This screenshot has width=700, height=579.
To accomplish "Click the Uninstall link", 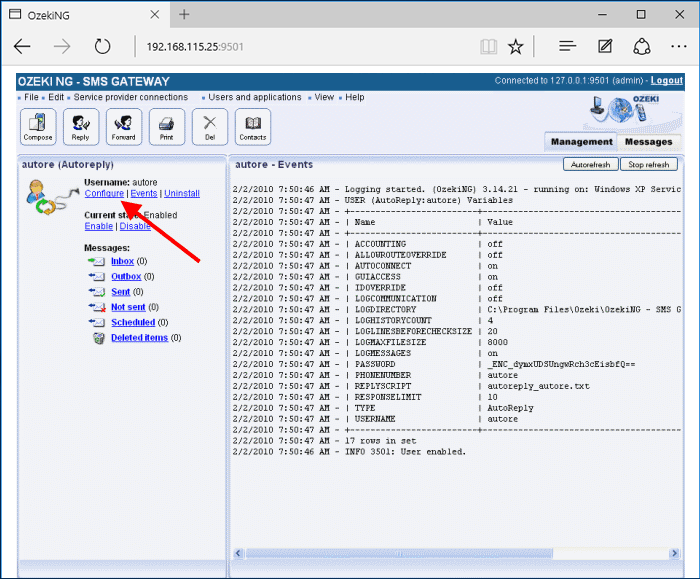I will point(182,193).
